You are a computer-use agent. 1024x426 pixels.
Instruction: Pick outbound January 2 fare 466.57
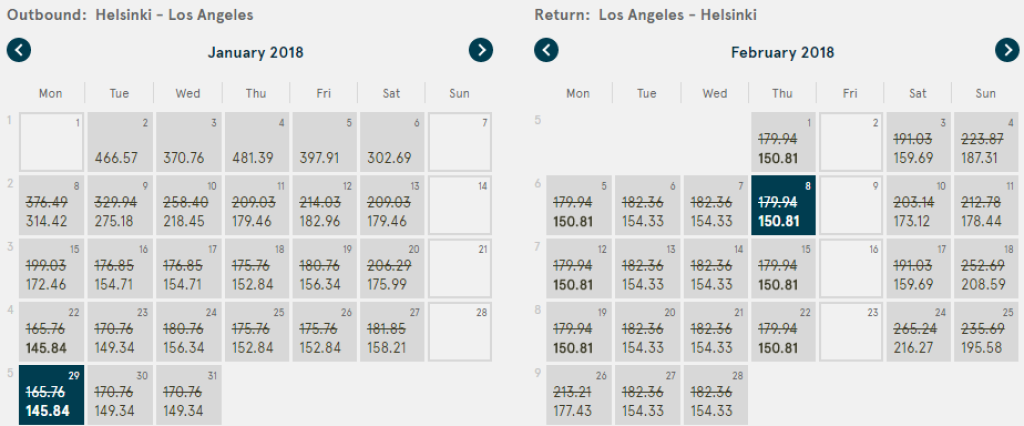(x=119, y=142)
